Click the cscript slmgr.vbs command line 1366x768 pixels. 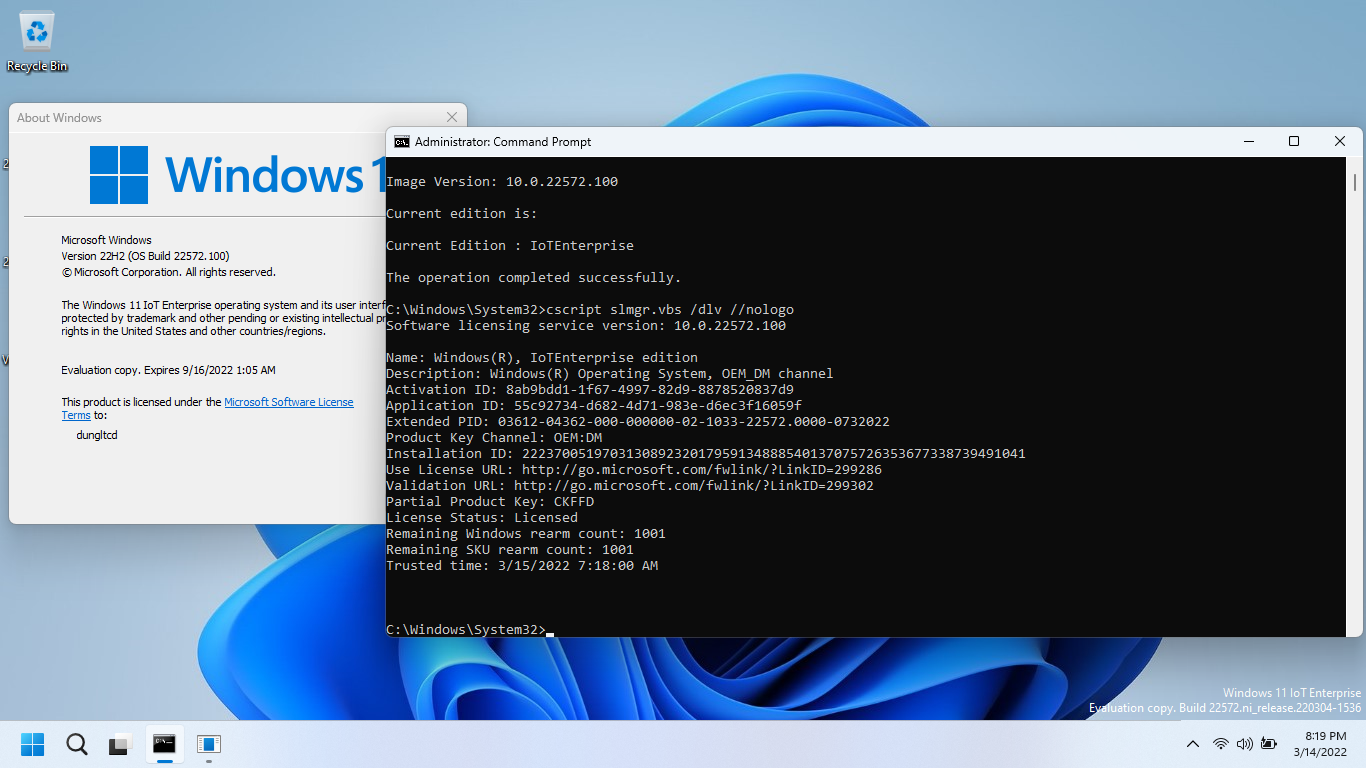click(x=590, y=310)
